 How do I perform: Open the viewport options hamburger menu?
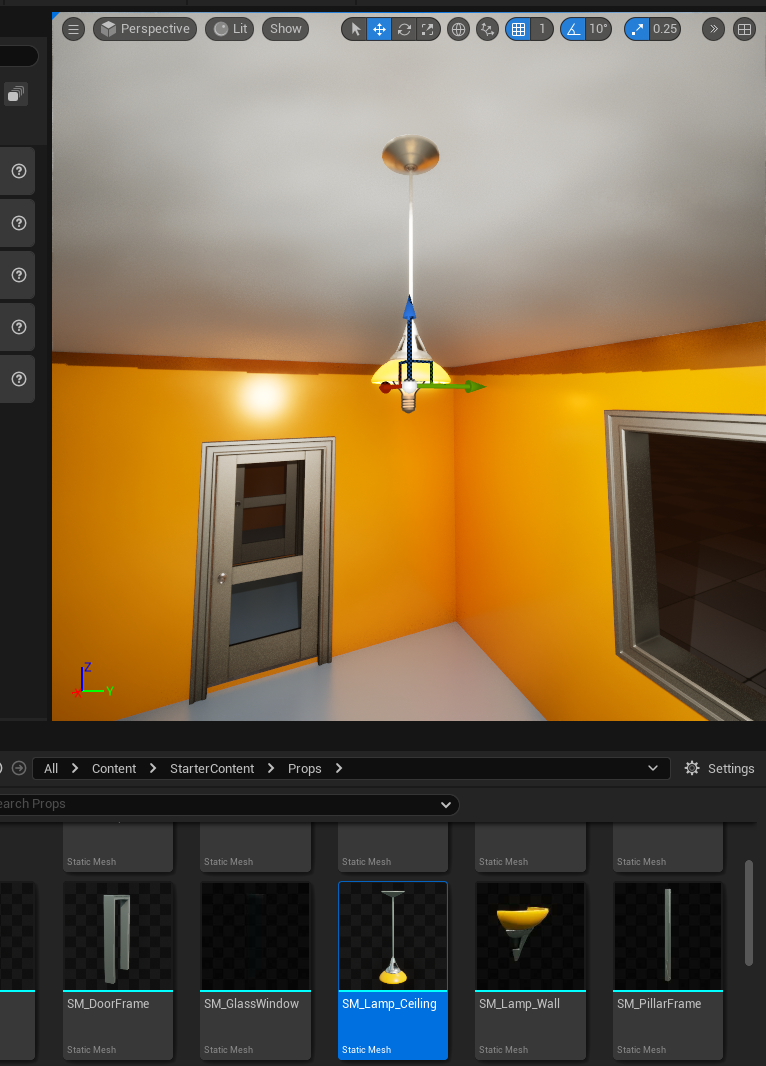coord(73,29)
